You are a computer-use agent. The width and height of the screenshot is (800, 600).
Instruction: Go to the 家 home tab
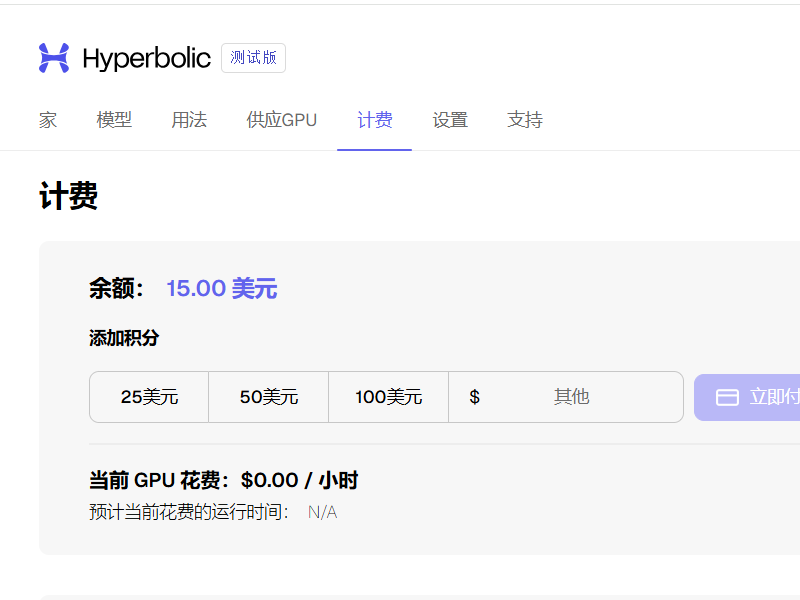(48, 120)
